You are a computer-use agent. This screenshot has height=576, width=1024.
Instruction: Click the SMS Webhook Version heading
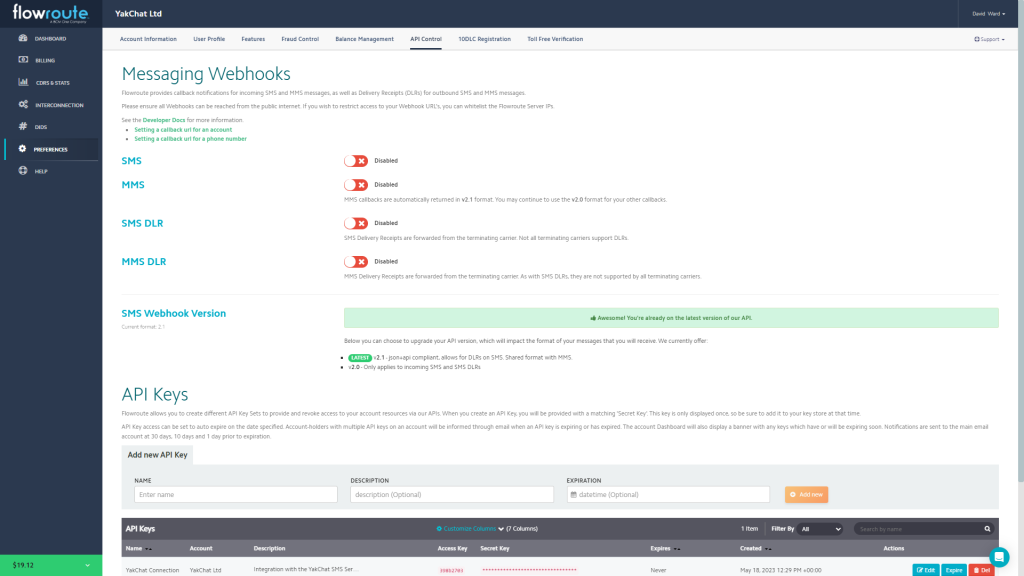tap(174, 313)
